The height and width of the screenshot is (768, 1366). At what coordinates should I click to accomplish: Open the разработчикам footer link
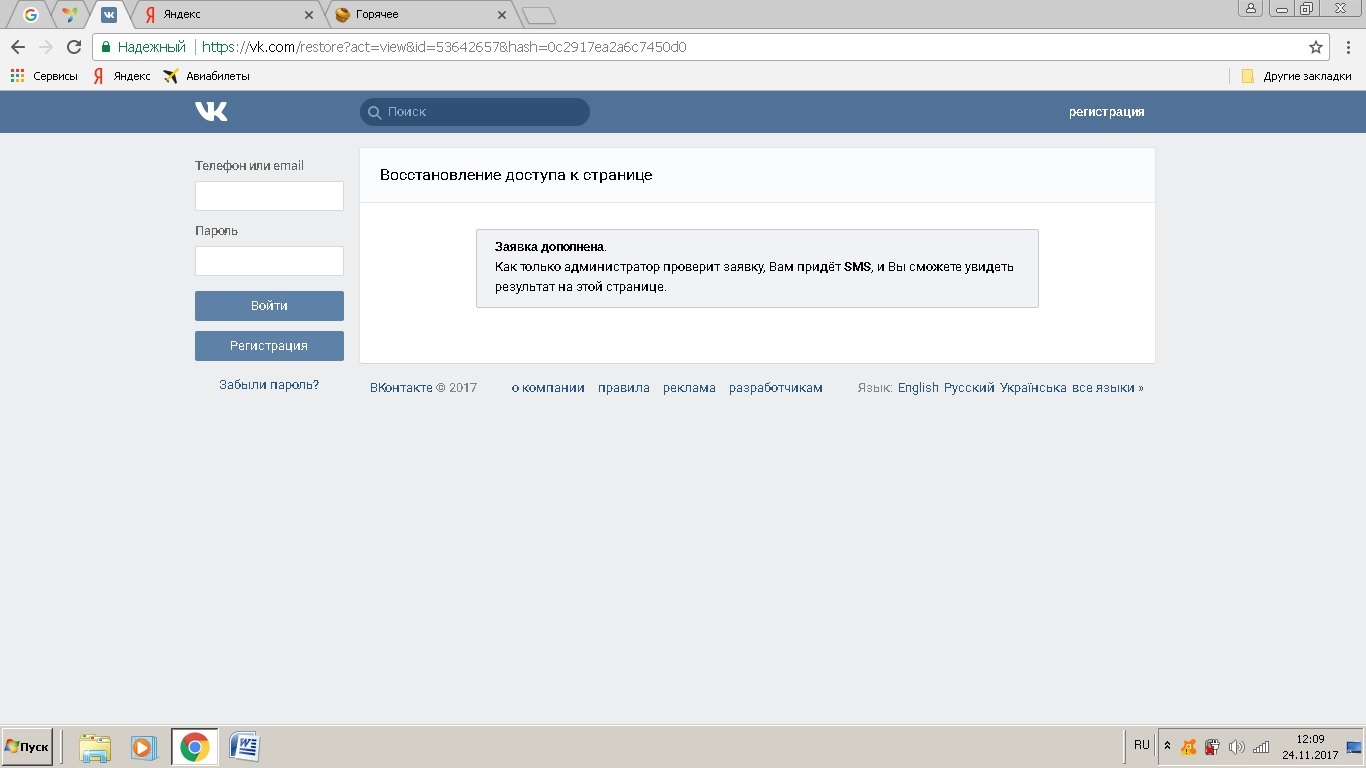(x=776, y=388)
